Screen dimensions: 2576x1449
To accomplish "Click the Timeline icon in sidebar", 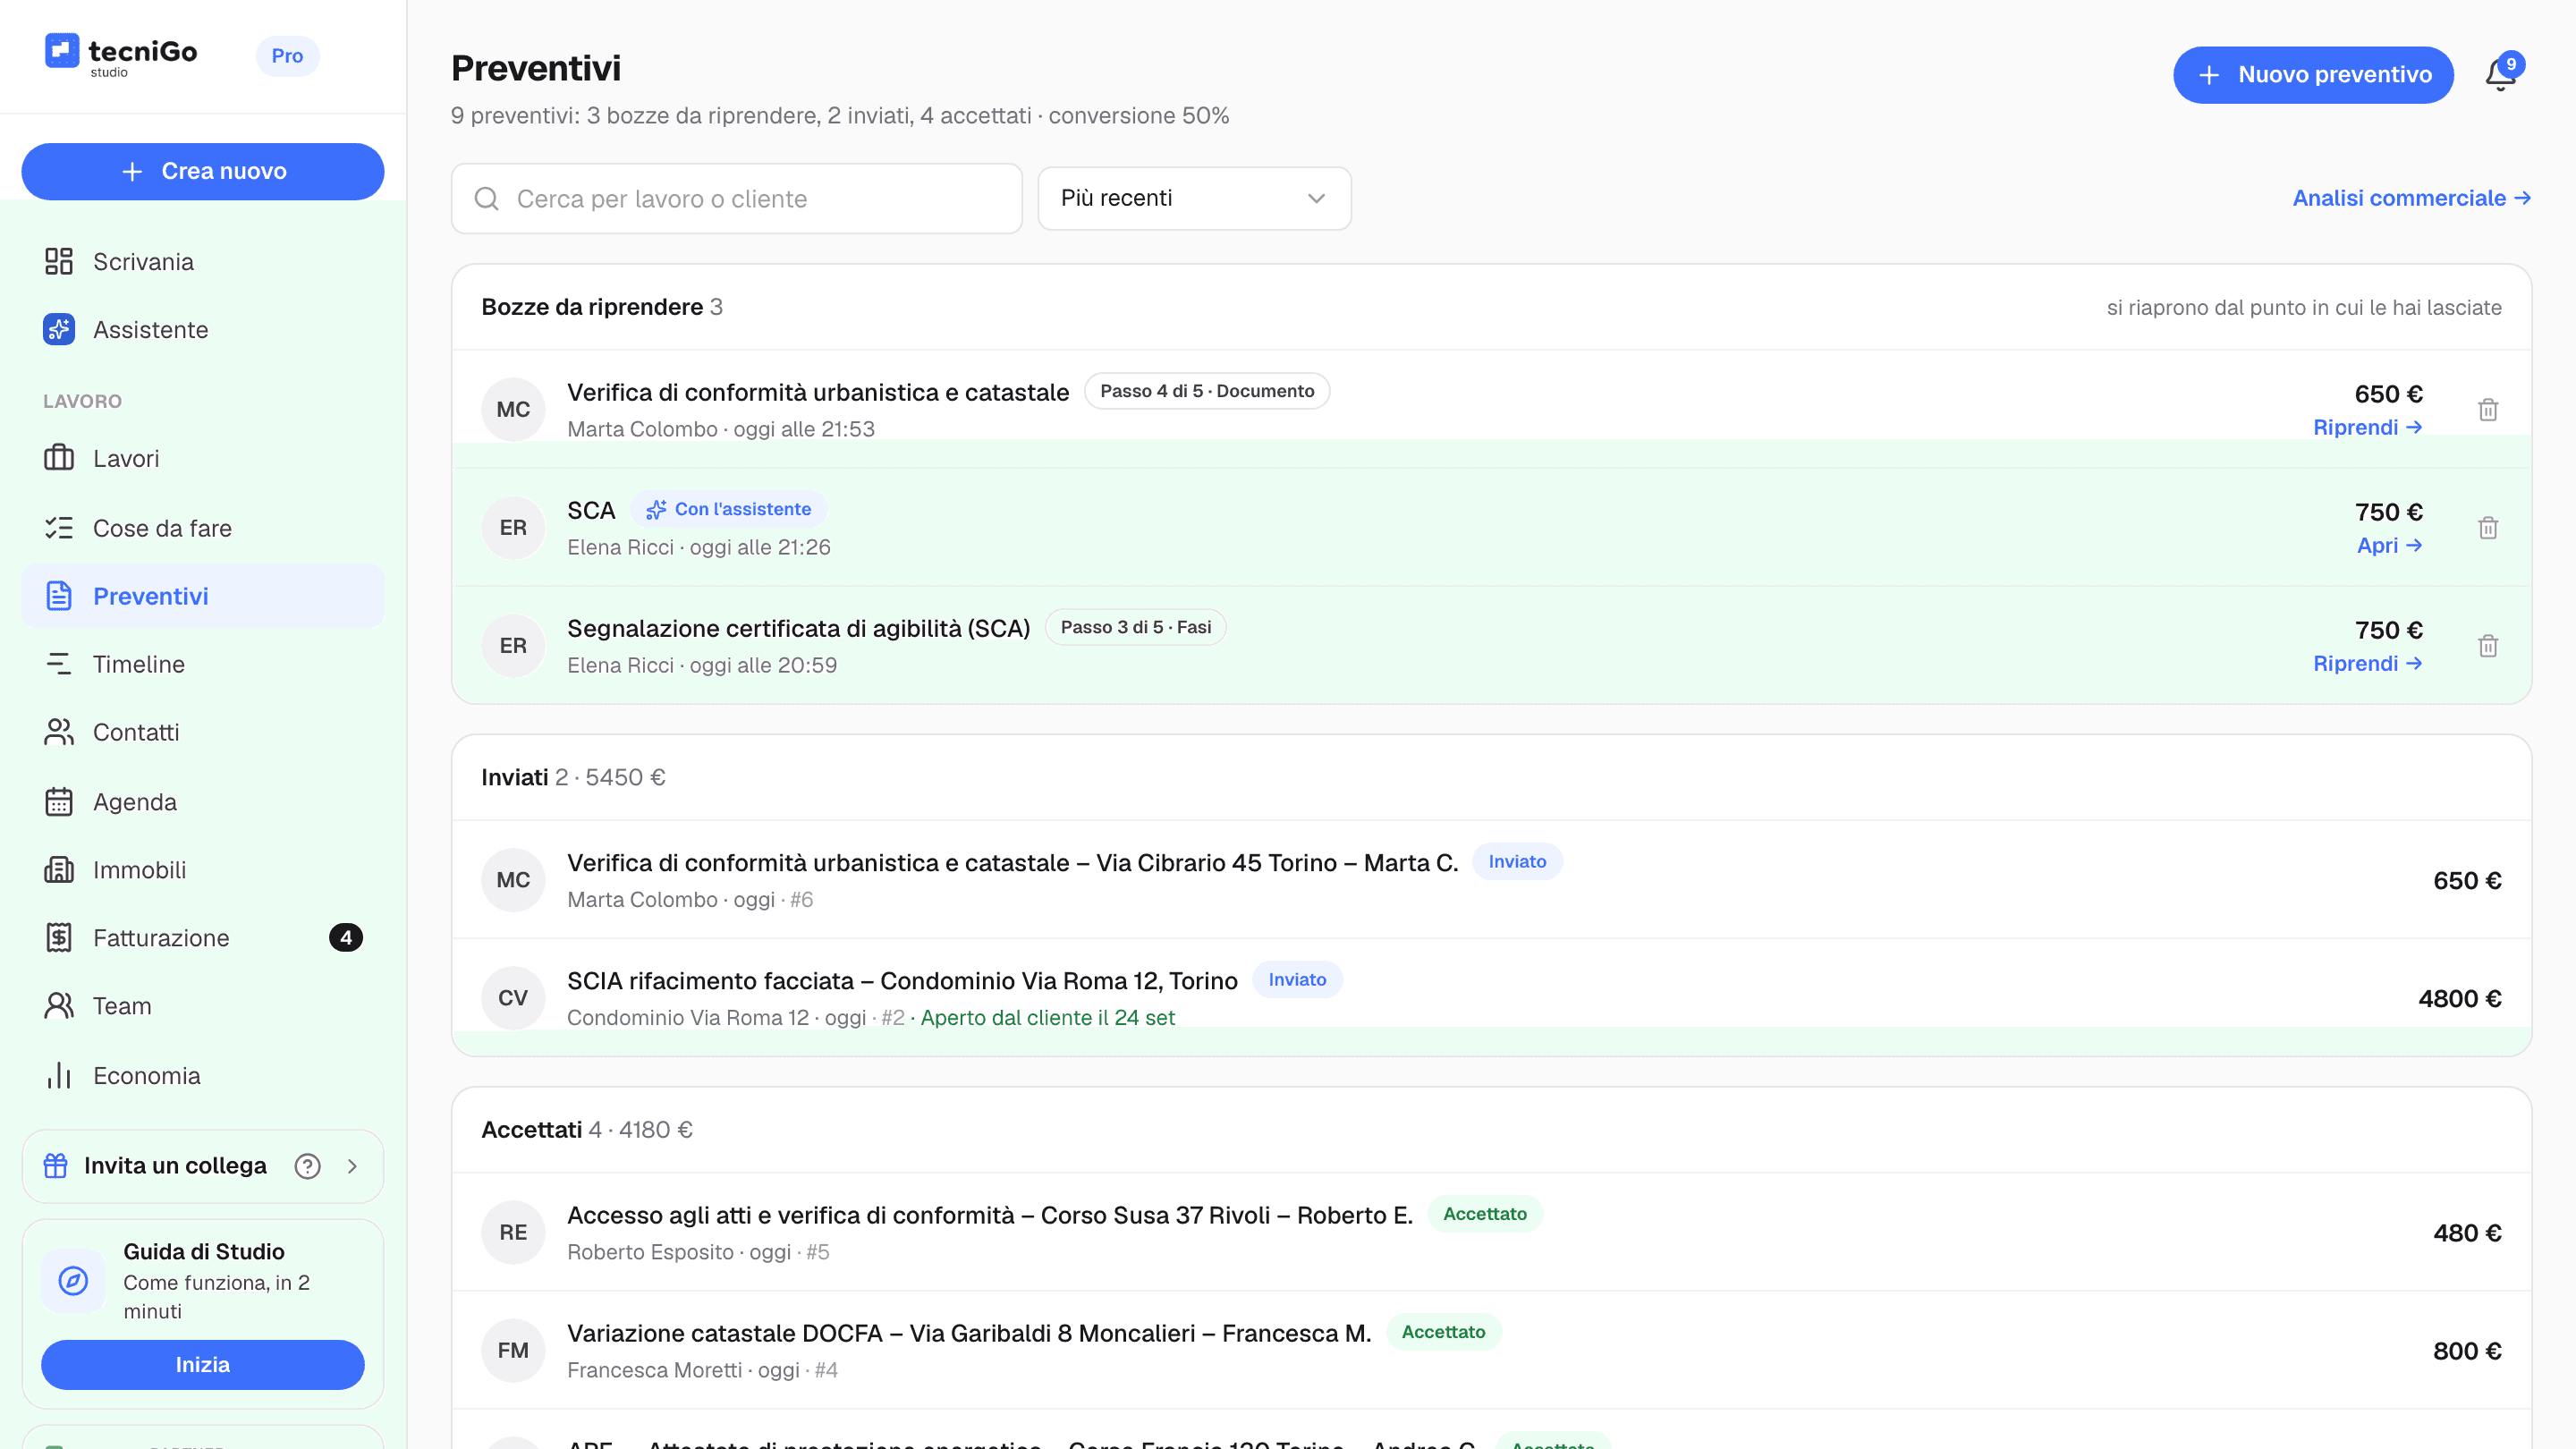I will point(59,664).
